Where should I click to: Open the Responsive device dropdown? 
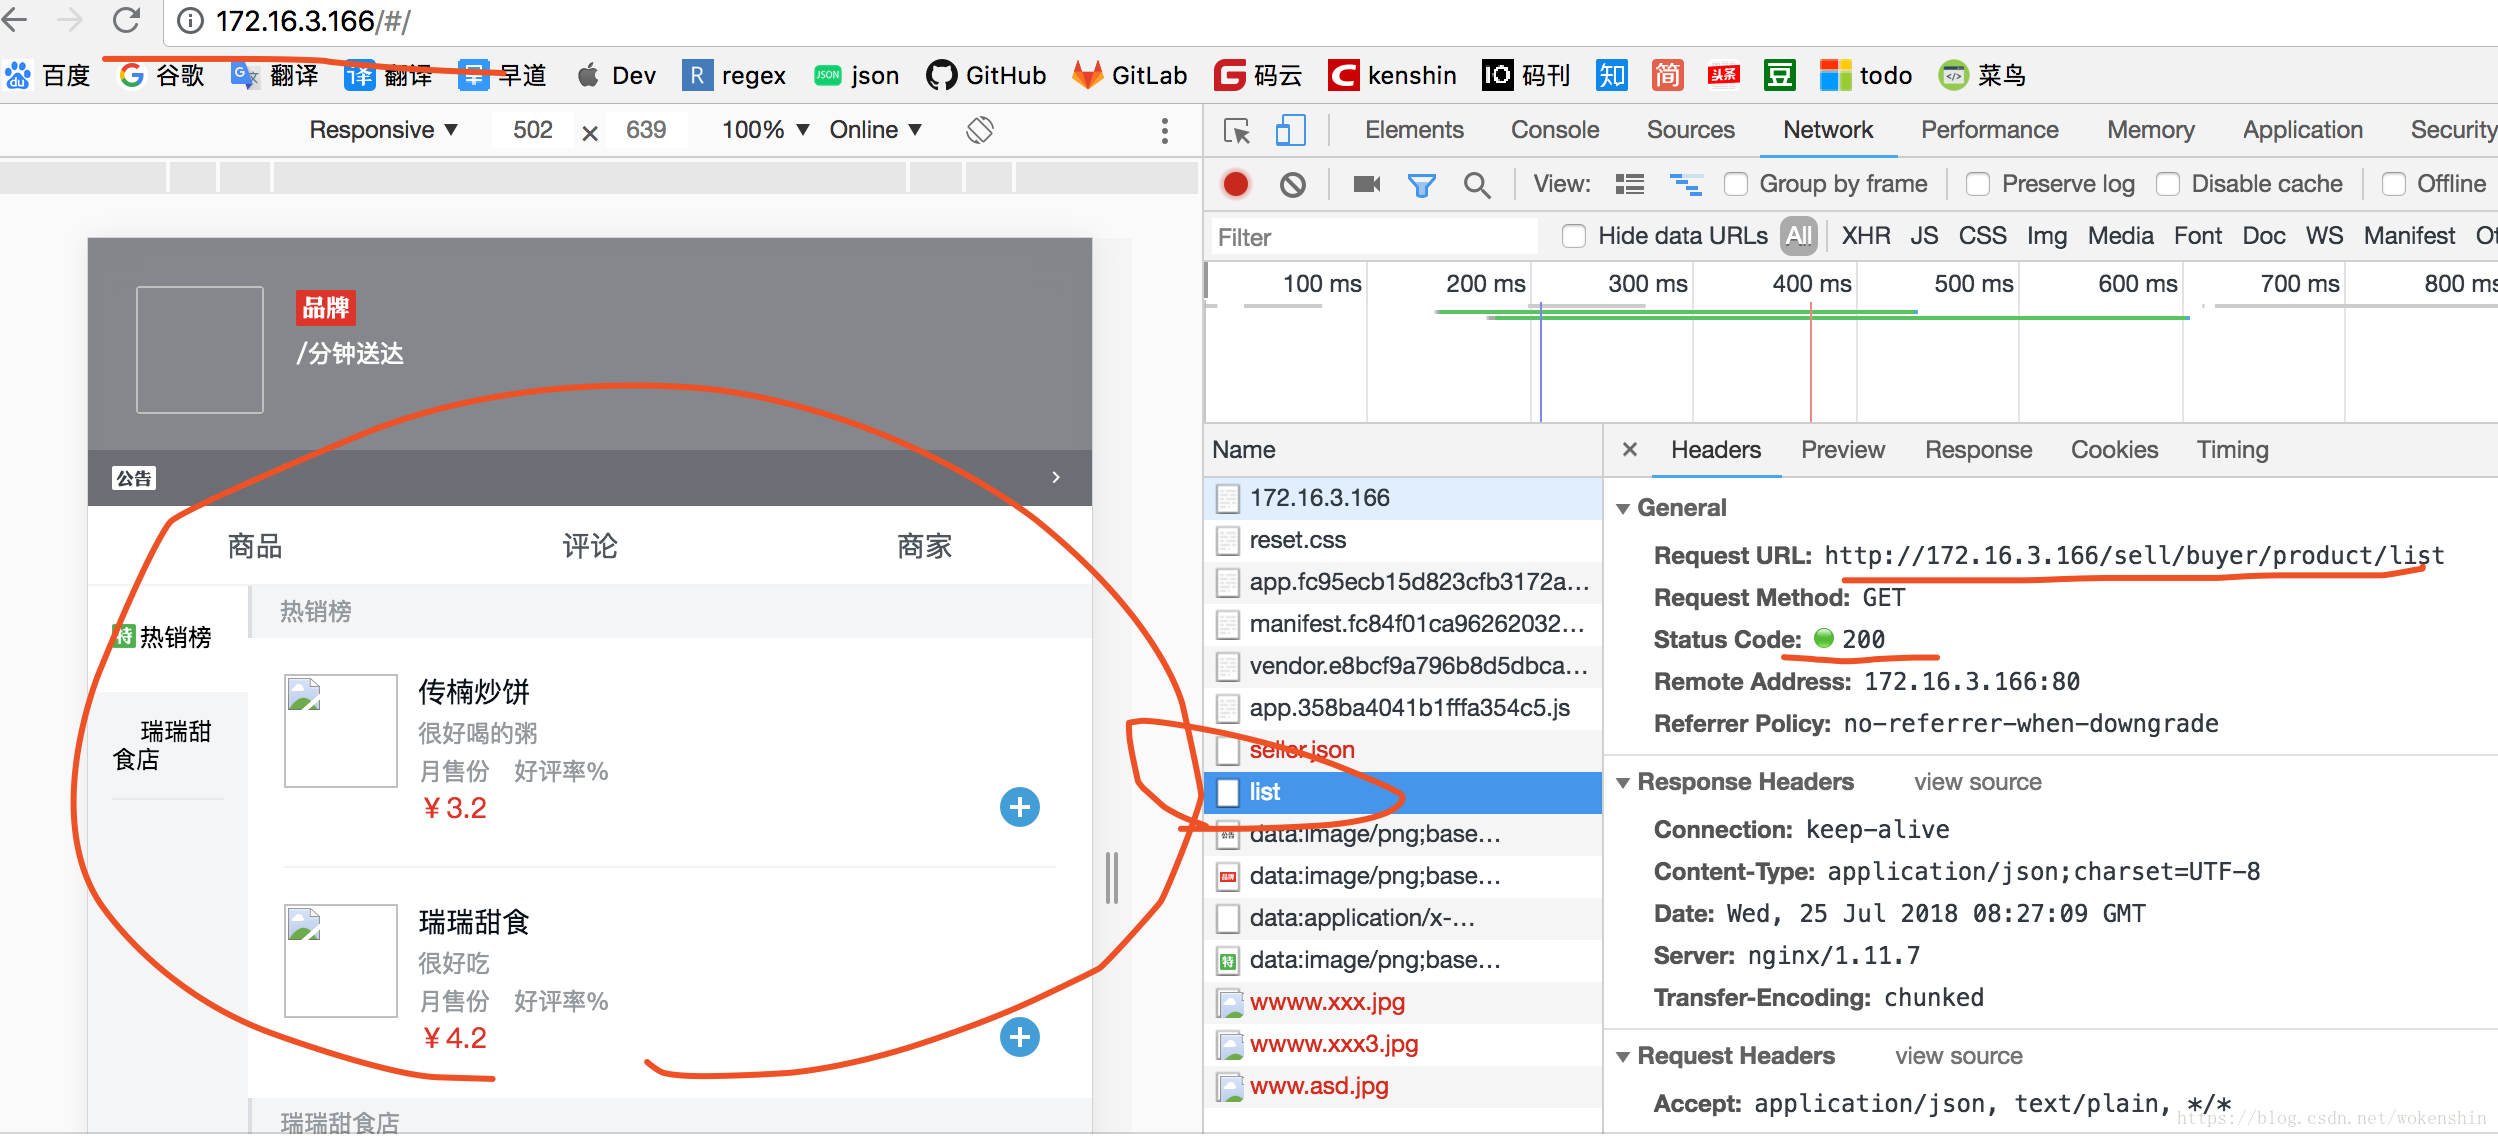384,130
